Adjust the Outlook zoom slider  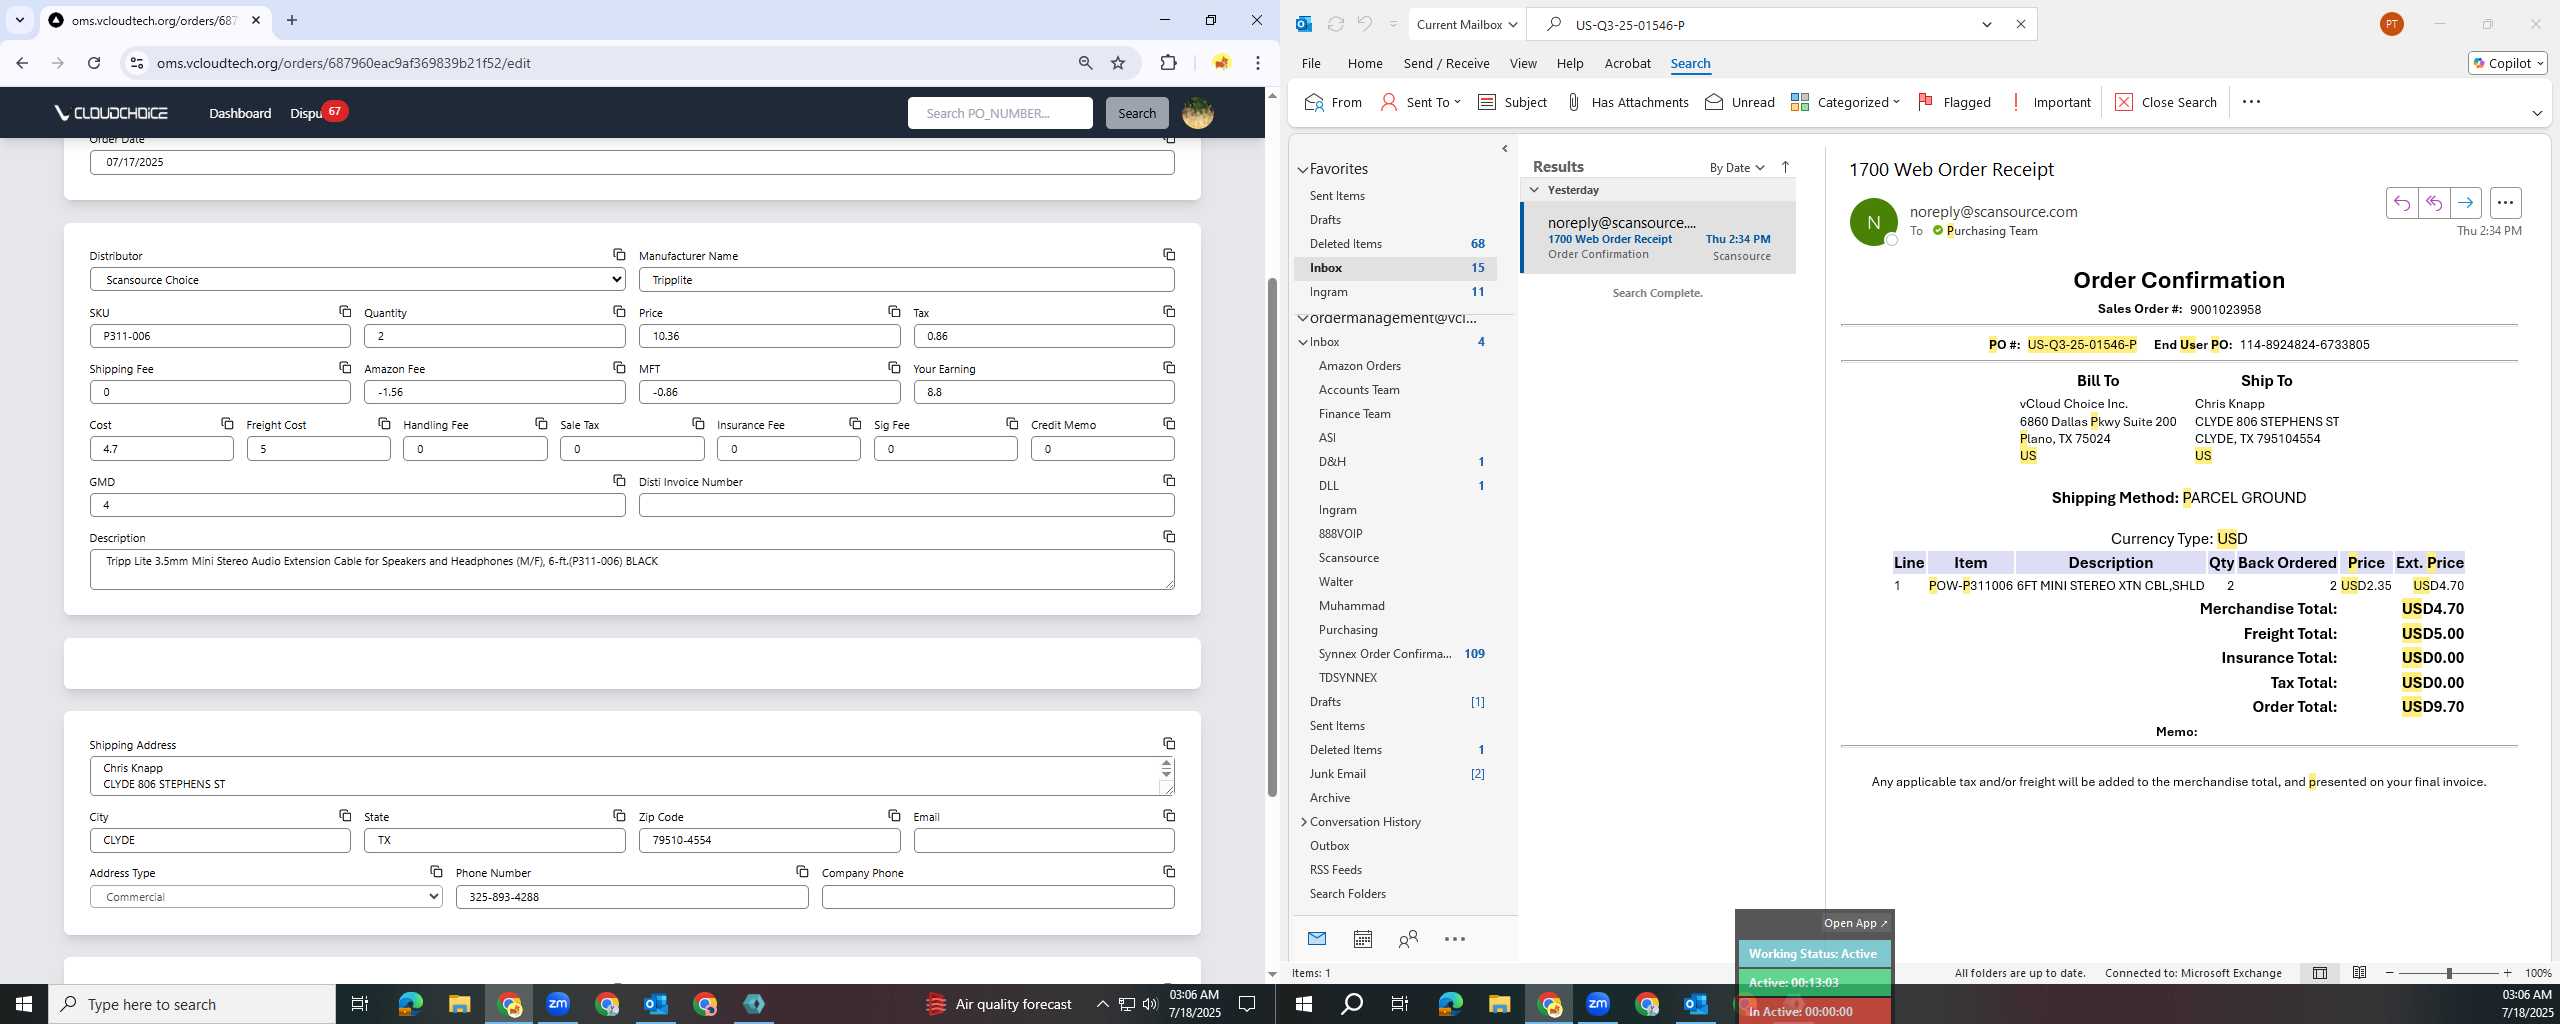click(2448, 973)
